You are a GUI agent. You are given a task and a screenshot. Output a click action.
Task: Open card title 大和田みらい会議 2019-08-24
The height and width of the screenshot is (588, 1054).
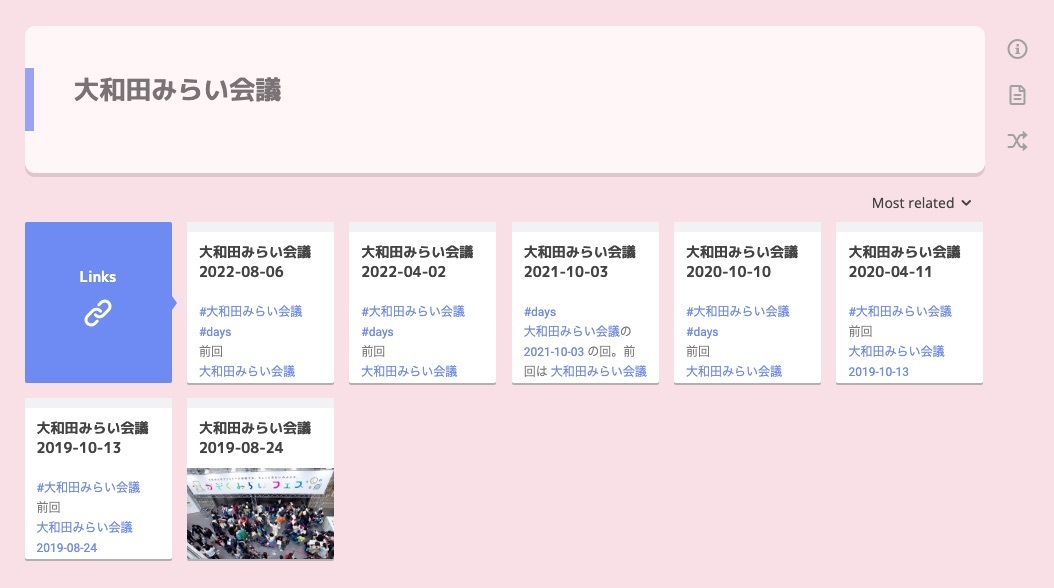click(255, 437)
